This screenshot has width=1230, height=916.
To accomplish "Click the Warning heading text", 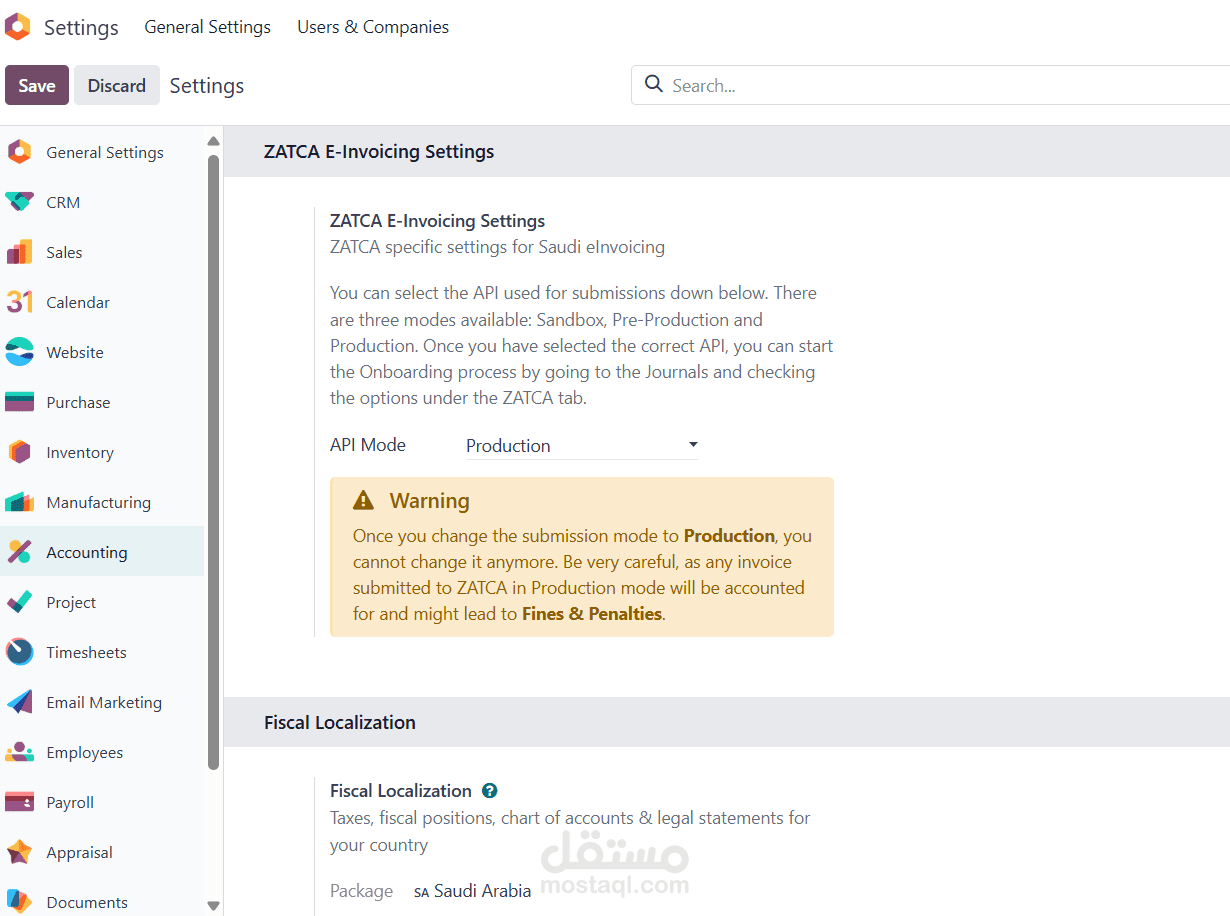I will pos(429,500).
